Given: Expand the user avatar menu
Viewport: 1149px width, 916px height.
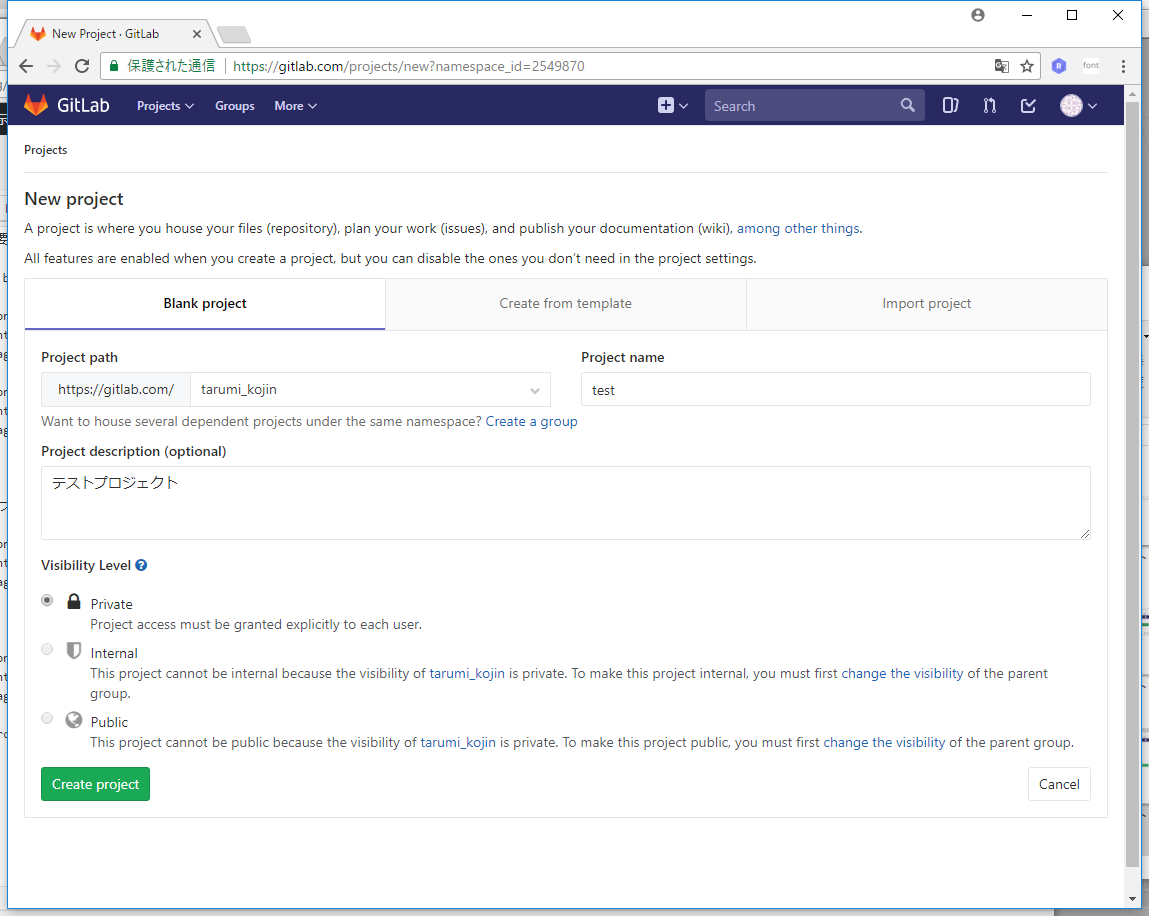Looking at the screenshot, I should pos(1079,105).
